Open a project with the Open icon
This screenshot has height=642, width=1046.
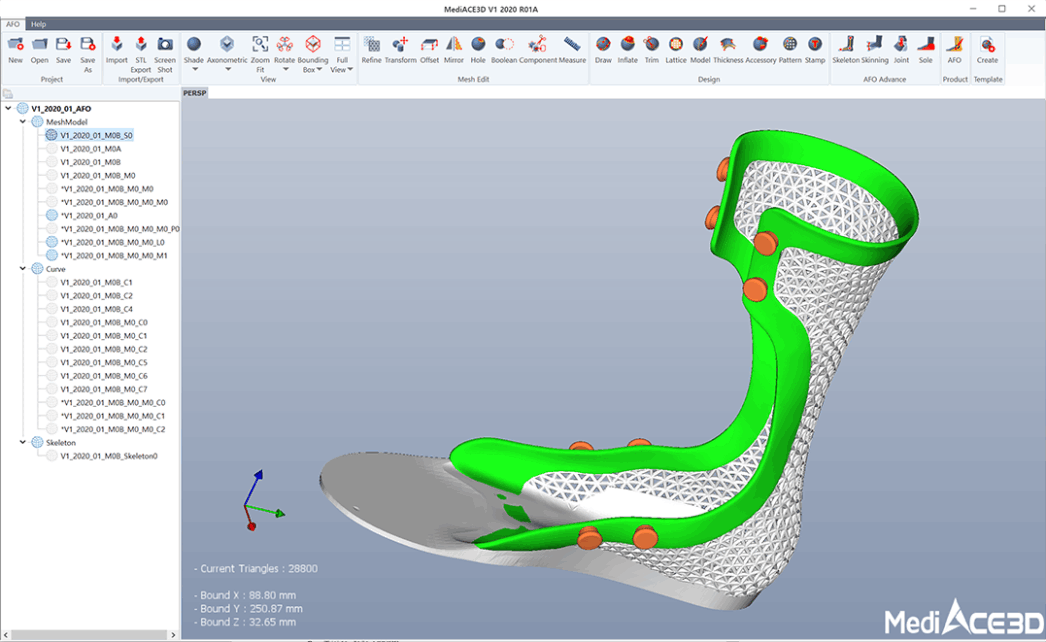click(x=39, y=45)
